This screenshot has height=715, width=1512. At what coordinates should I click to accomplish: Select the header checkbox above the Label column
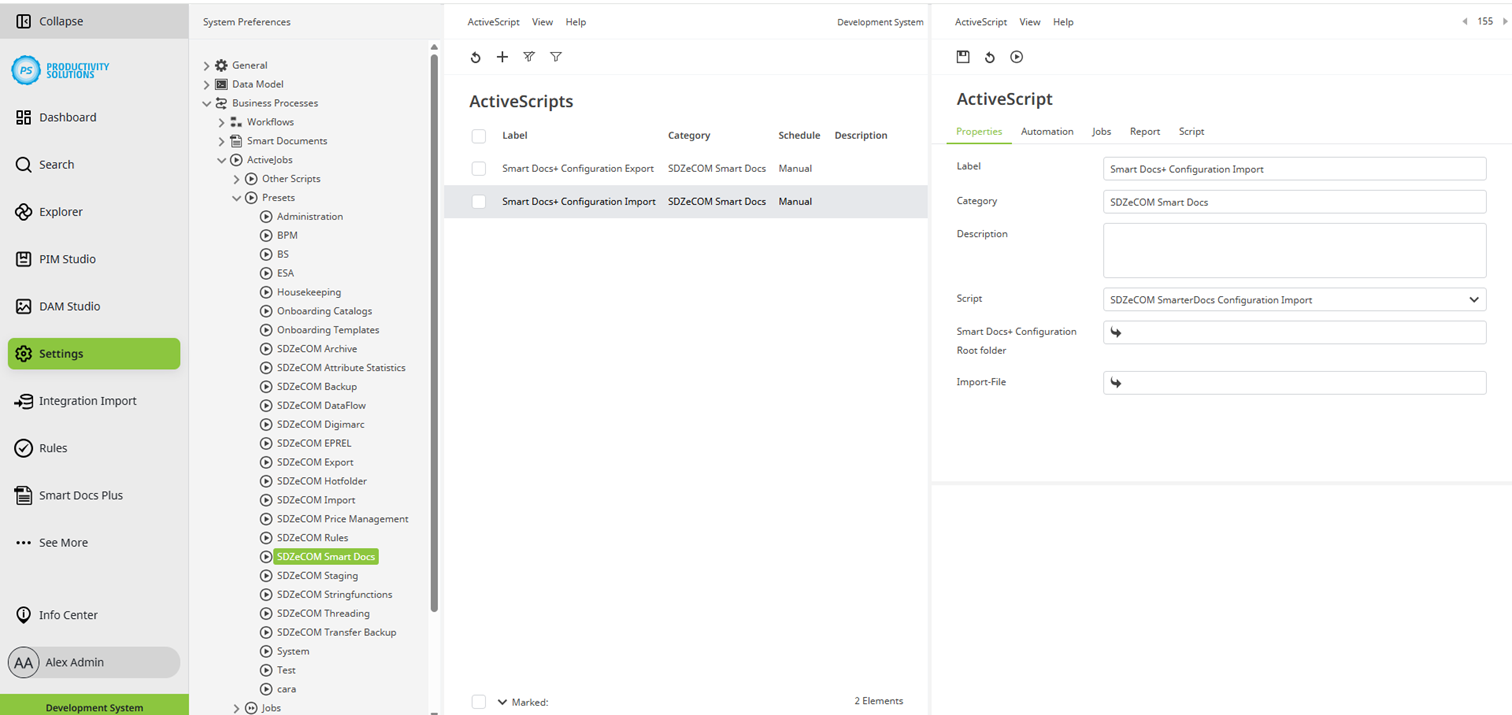click(478, 135)
